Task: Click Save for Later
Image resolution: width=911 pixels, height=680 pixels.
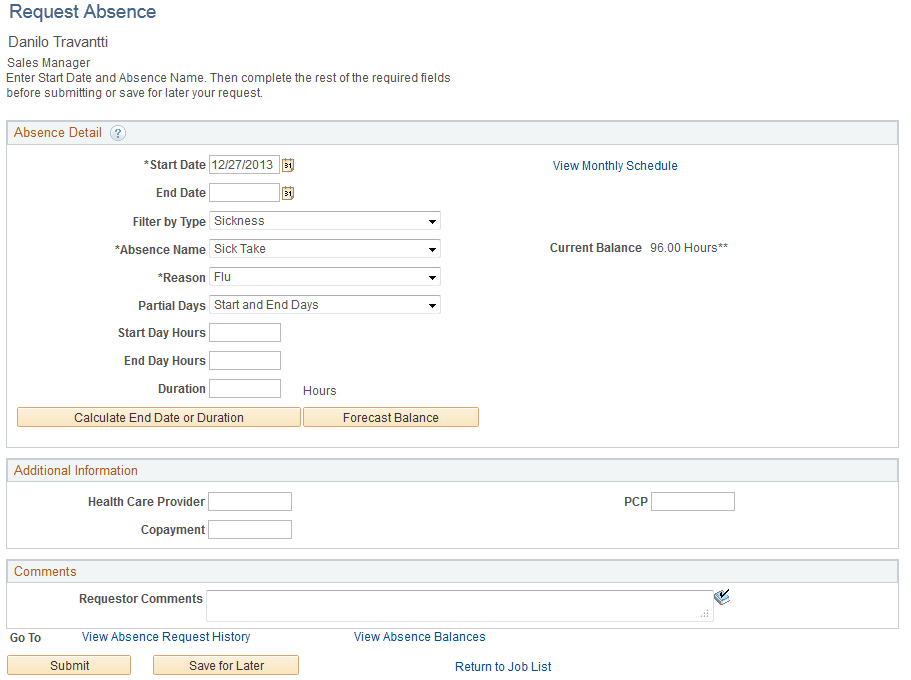Action: [x=225, y=664]
